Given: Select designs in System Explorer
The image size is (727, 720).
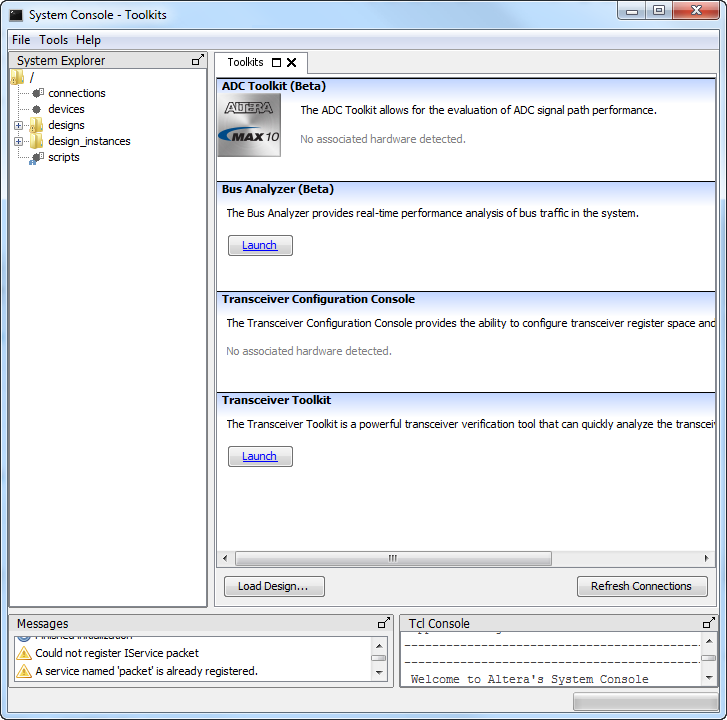Looking at the screenshot, I should click(x=66, y=125).
